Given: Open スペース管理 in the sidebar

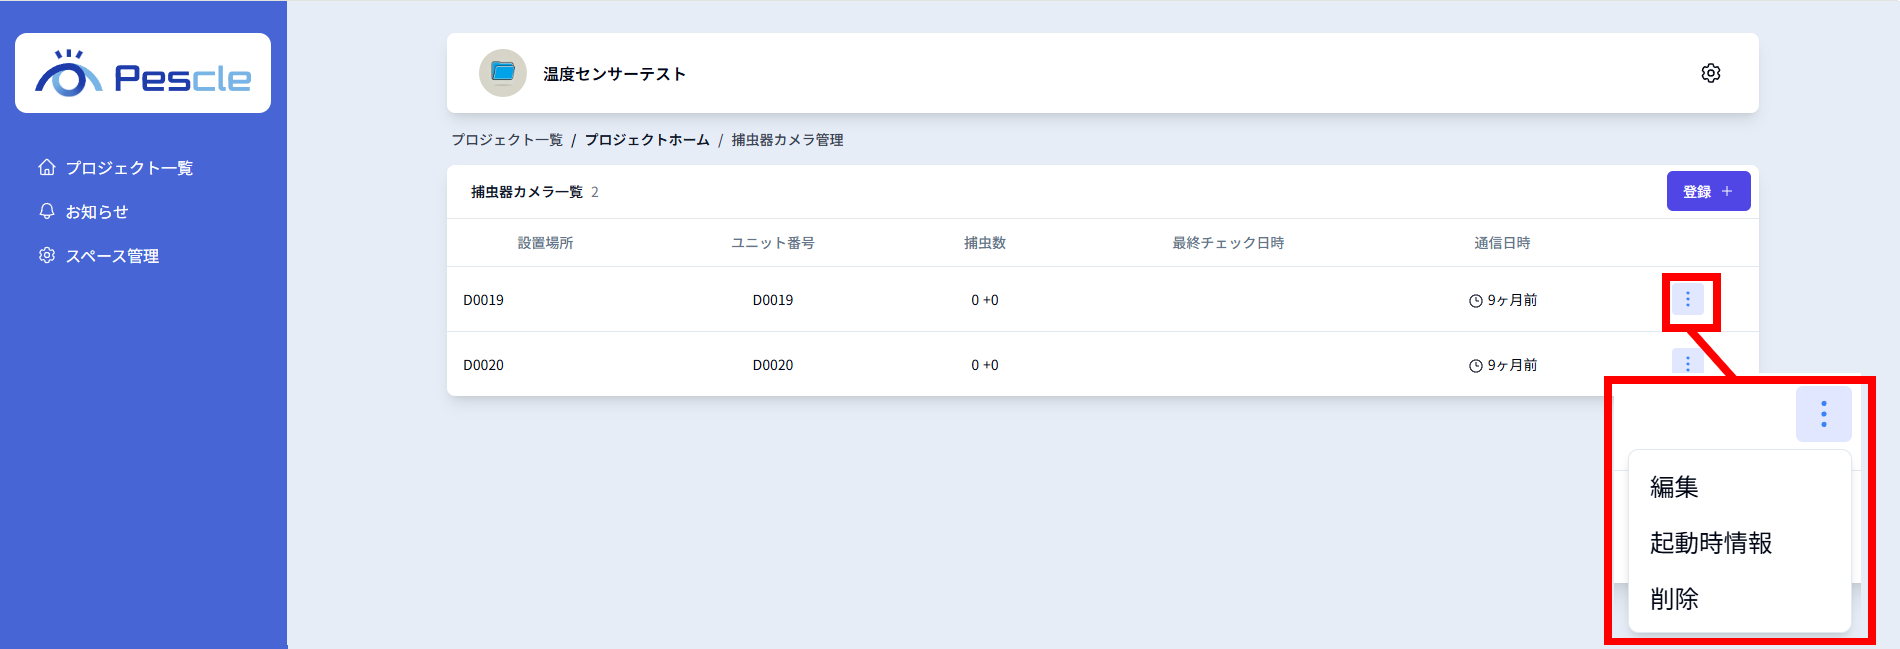Looking at the screenshot, I should pos(112,256).
